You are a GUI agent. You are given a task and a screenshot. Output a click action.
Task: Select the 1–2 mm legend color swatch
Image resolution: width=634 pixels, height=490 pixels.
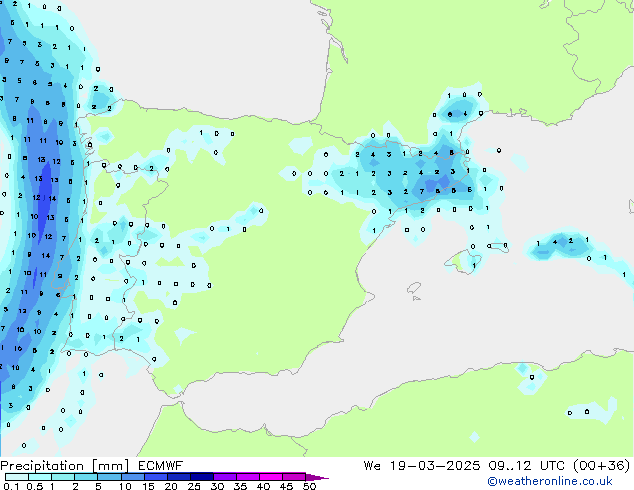63,477
